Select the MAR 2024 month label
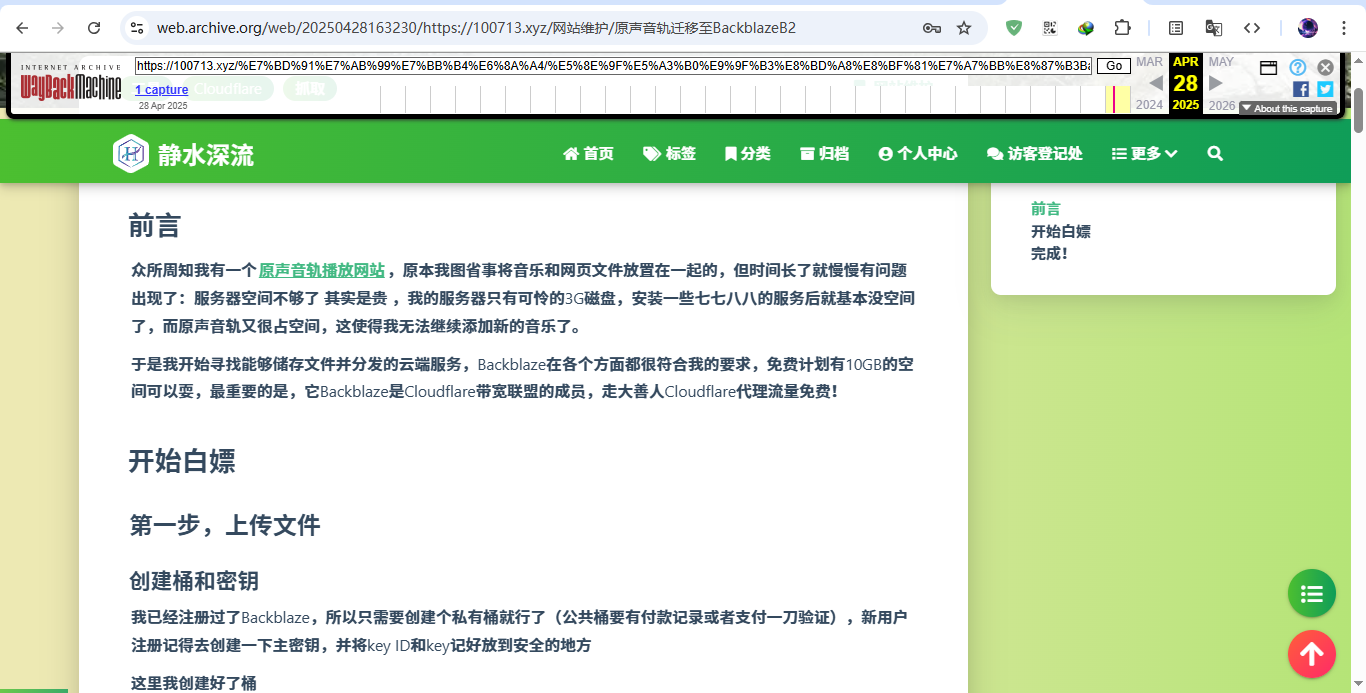This screenshot has height=693, width=1366. coord(1149,62)
